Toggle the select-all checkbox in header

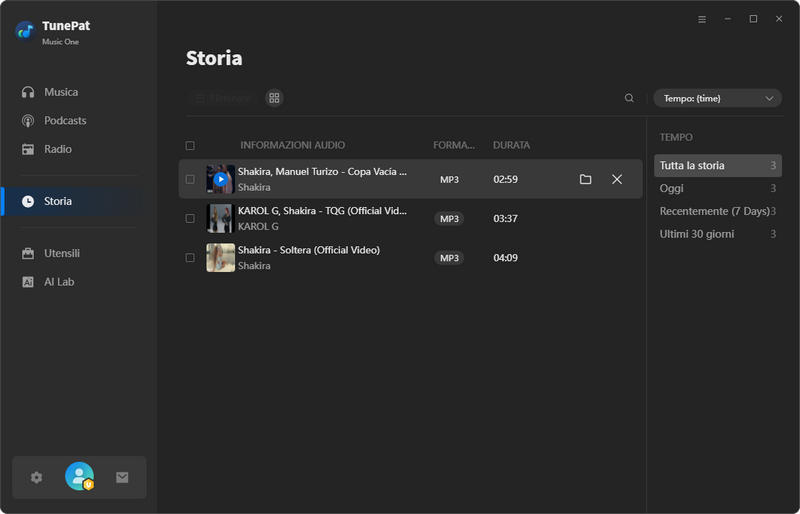point(190,146)
